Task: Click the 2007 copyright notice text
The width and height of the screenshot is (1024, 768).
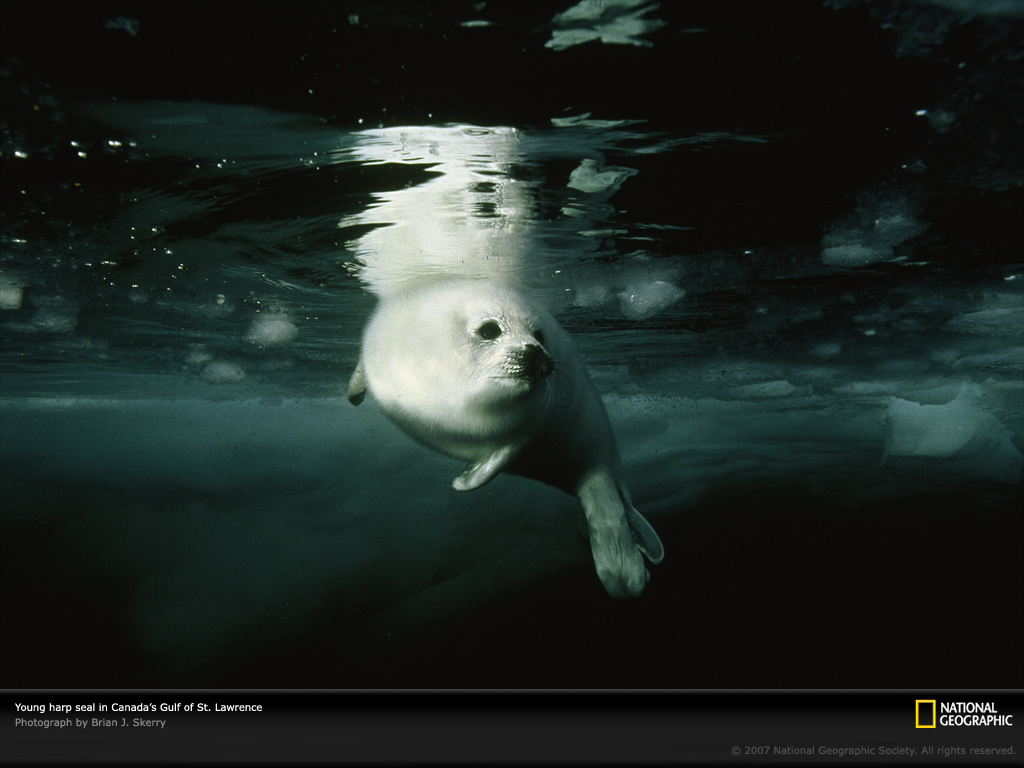Action: coord(873,750)
